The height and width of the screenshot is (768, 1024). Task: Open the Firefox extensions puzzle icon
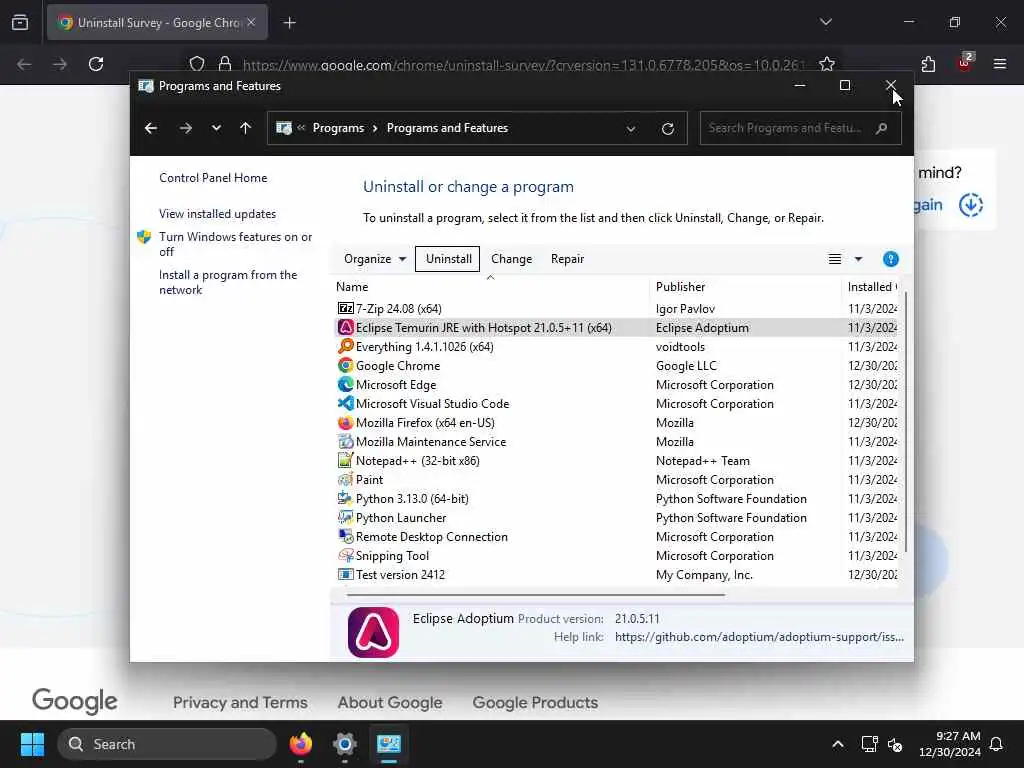(x=928, y=64)
